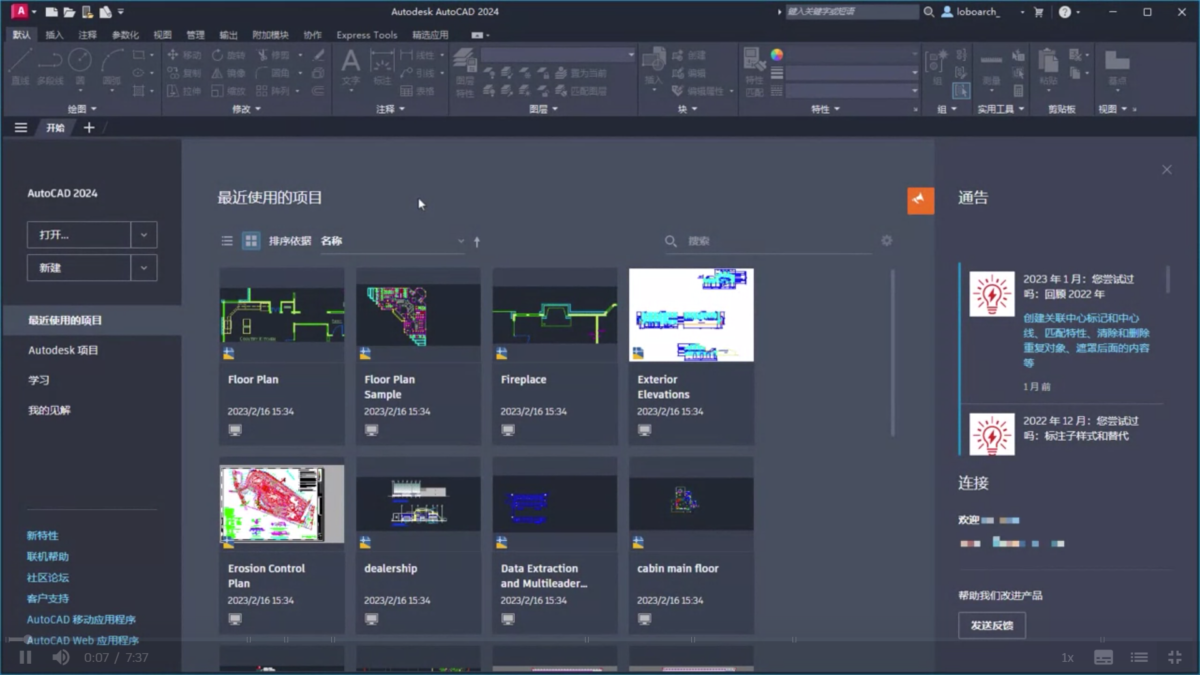Click the Rotate (旋转) tool
The height and width of the screenshot is (675, 1200).
click(228, 55)
